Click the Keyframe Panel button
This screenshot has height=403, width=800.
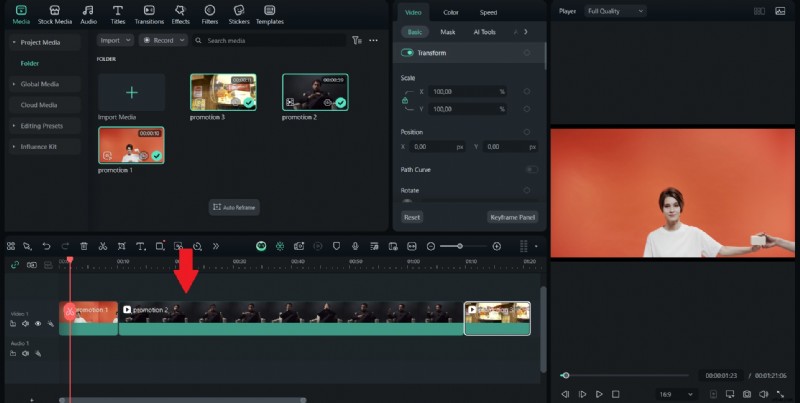coord(513,216)
